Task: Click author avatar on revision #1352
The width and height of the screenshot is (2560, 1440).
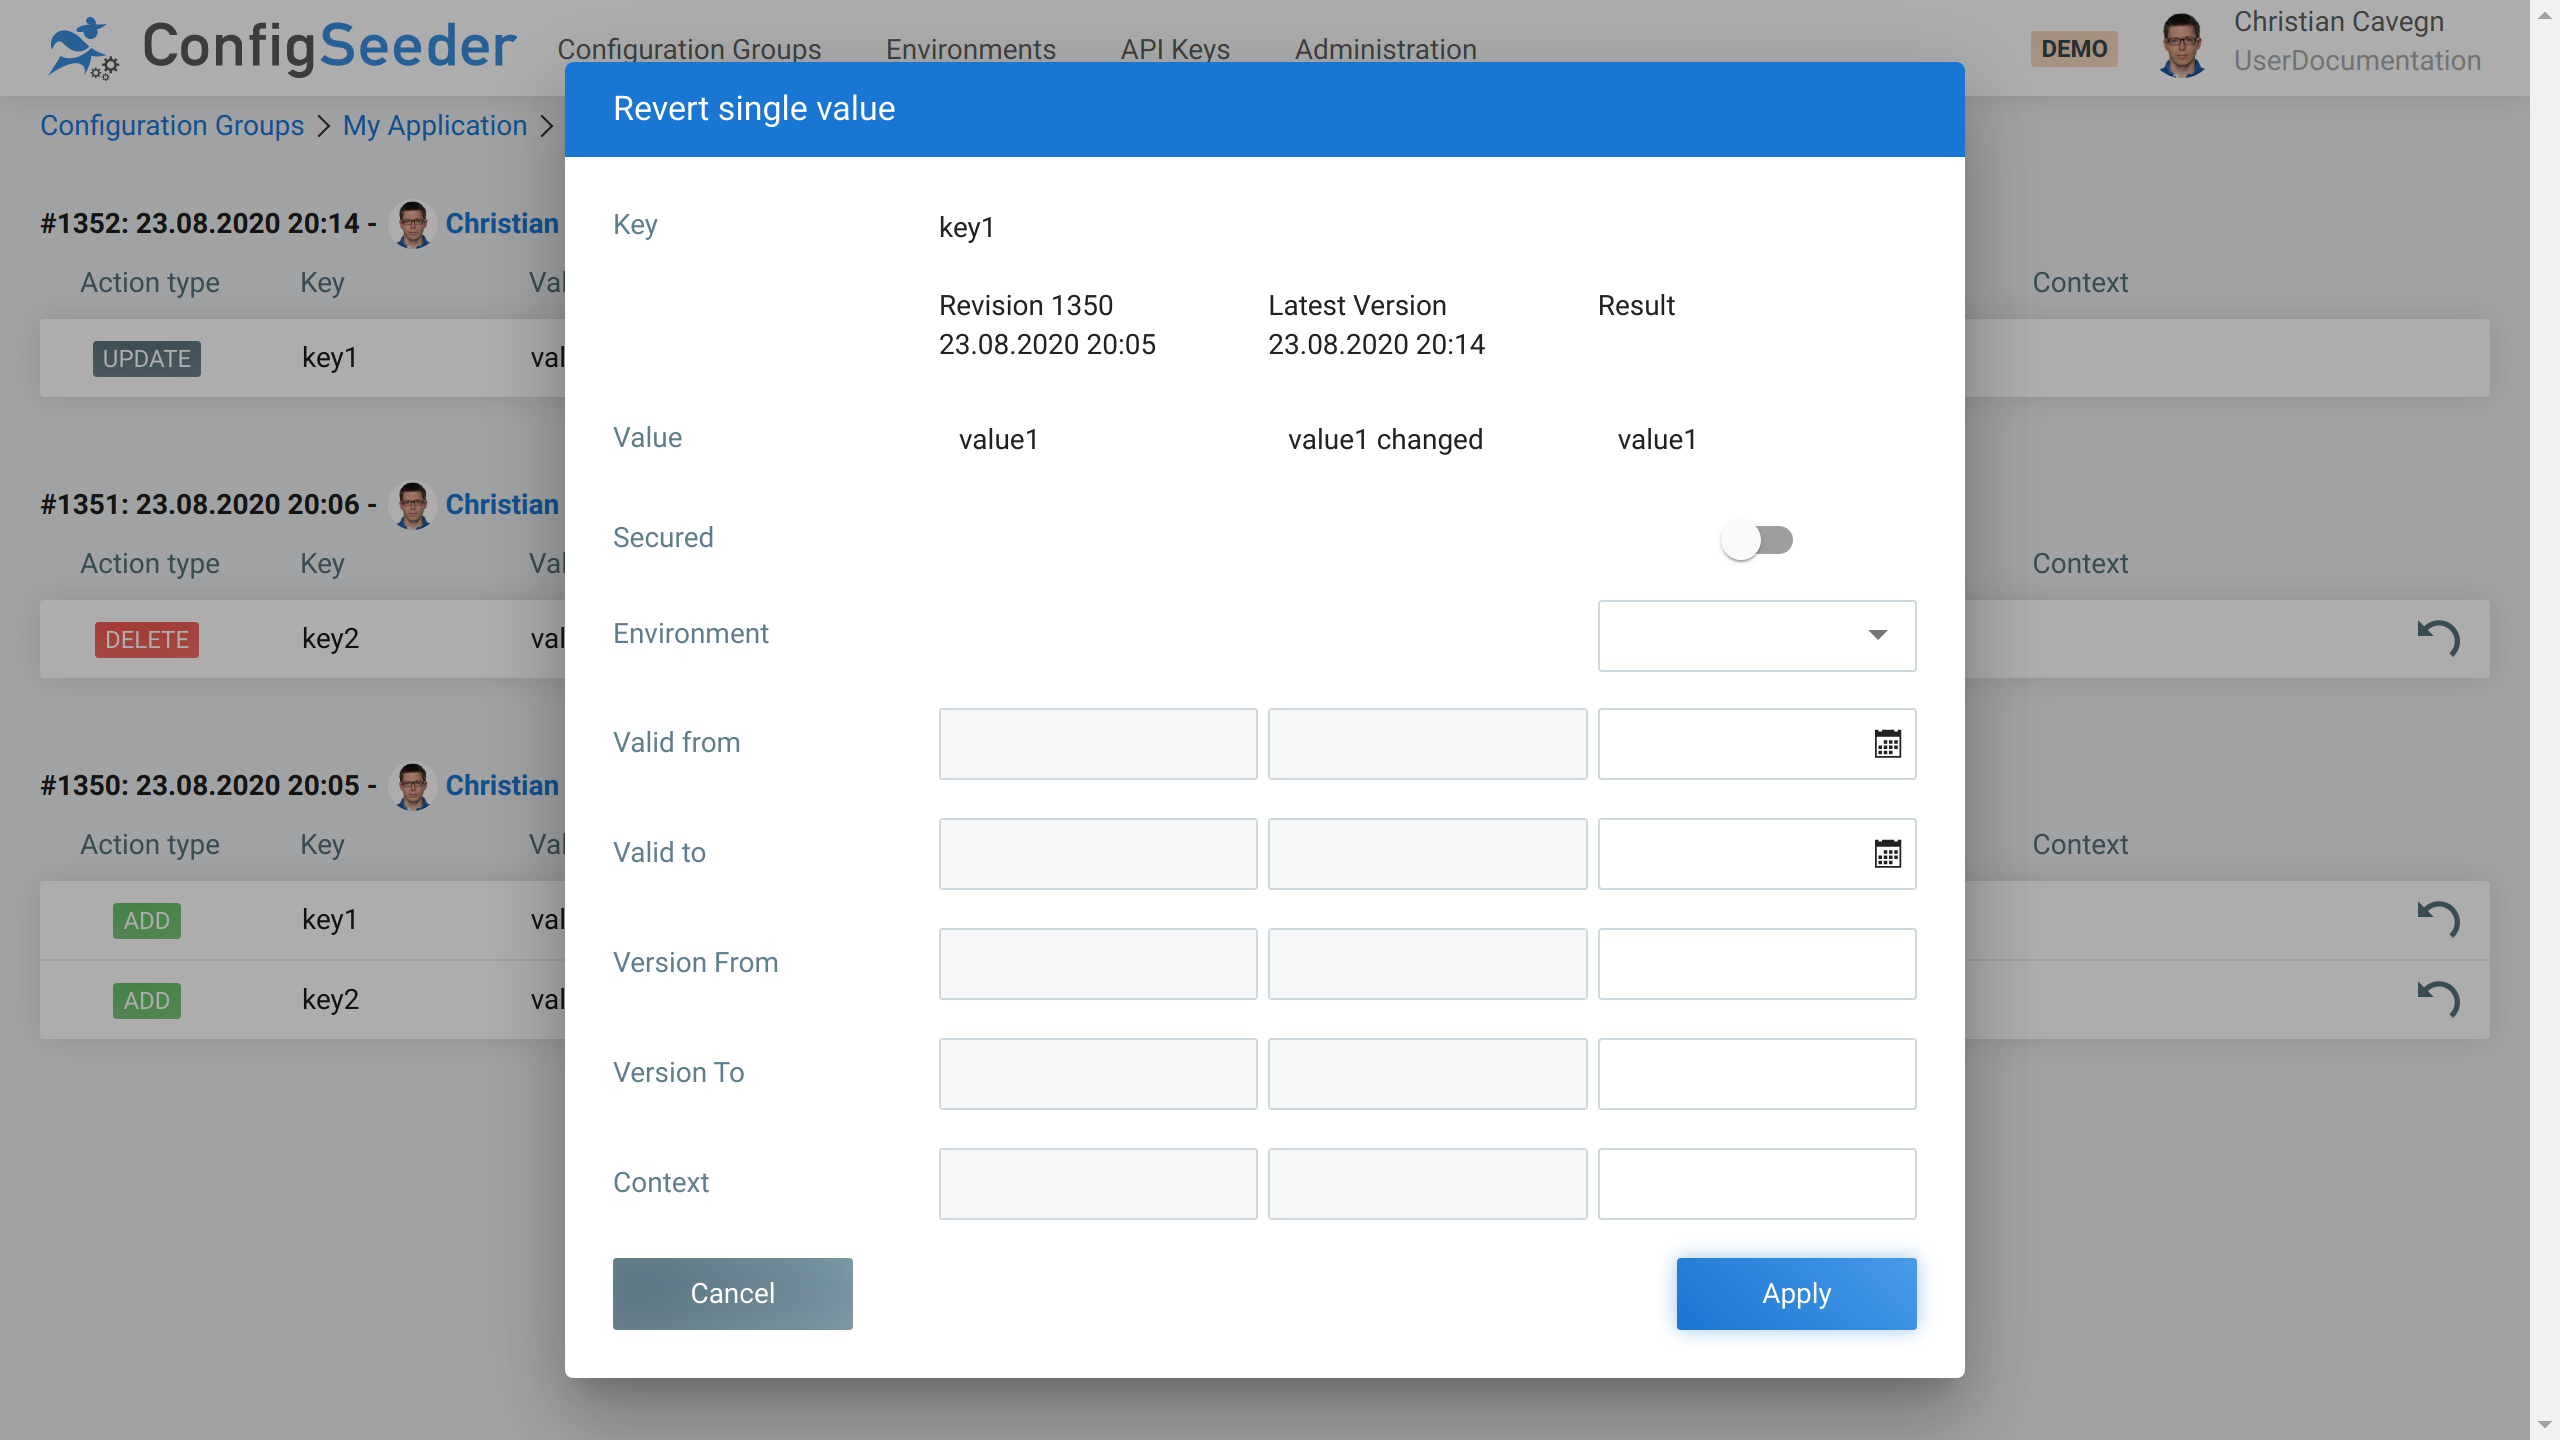Action: 412,224
